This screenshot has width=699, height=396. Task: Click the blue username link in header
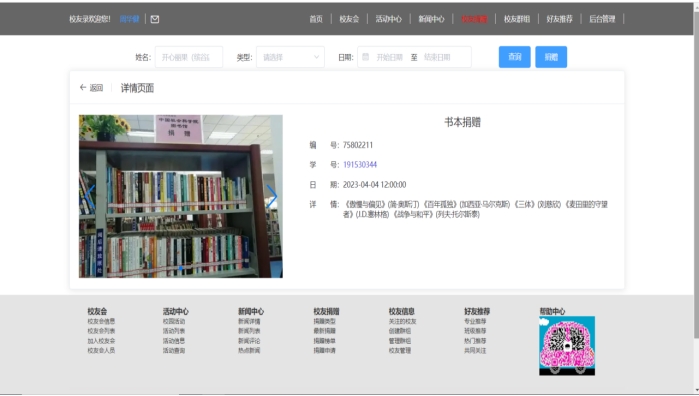pos(129,19)
